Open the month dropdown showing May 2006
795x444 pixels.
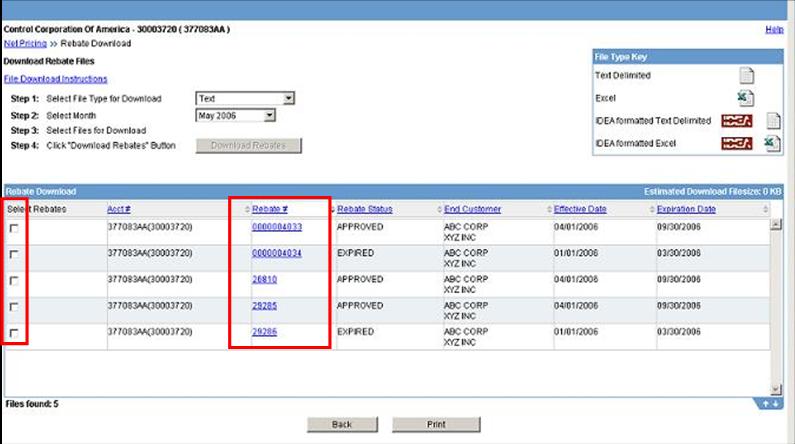pyautogui.click(x=235, y=116)
